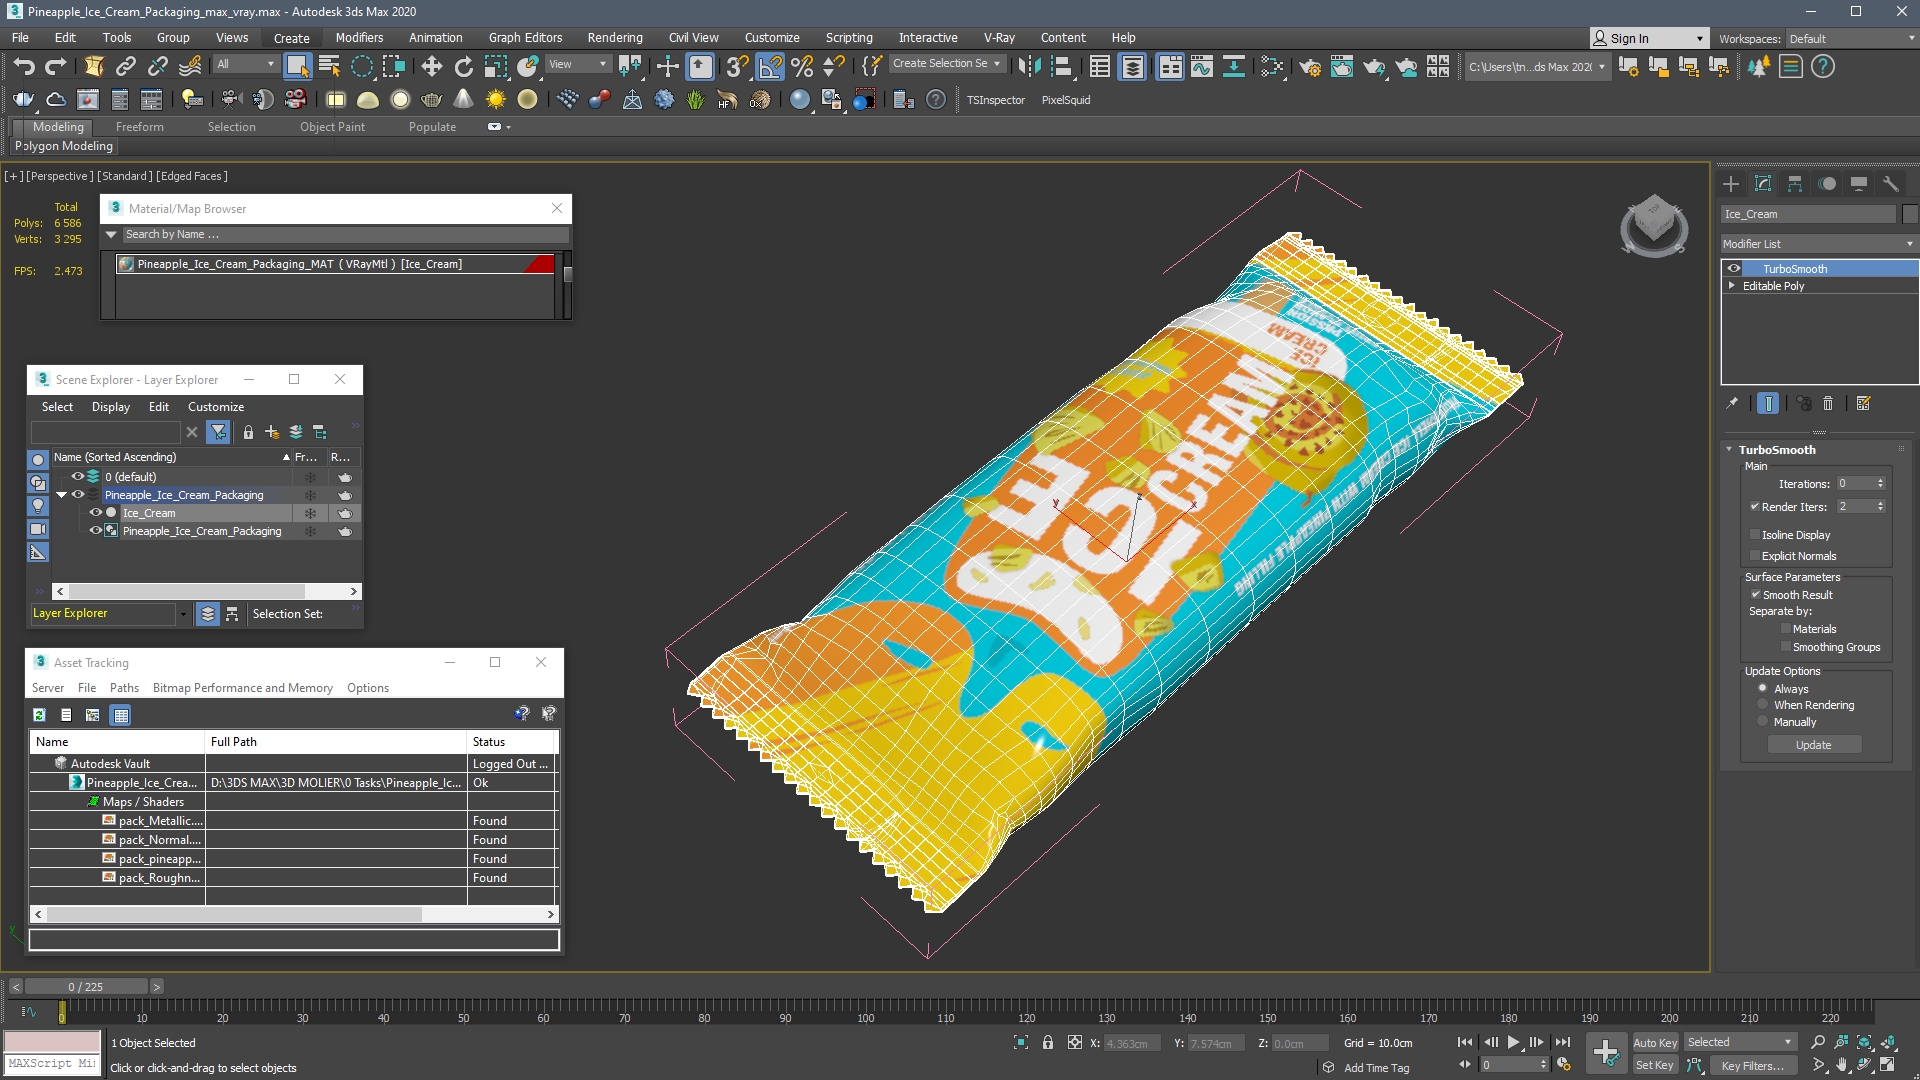
Task: Open the Create Selection Set dropdown
Action: 946,64
